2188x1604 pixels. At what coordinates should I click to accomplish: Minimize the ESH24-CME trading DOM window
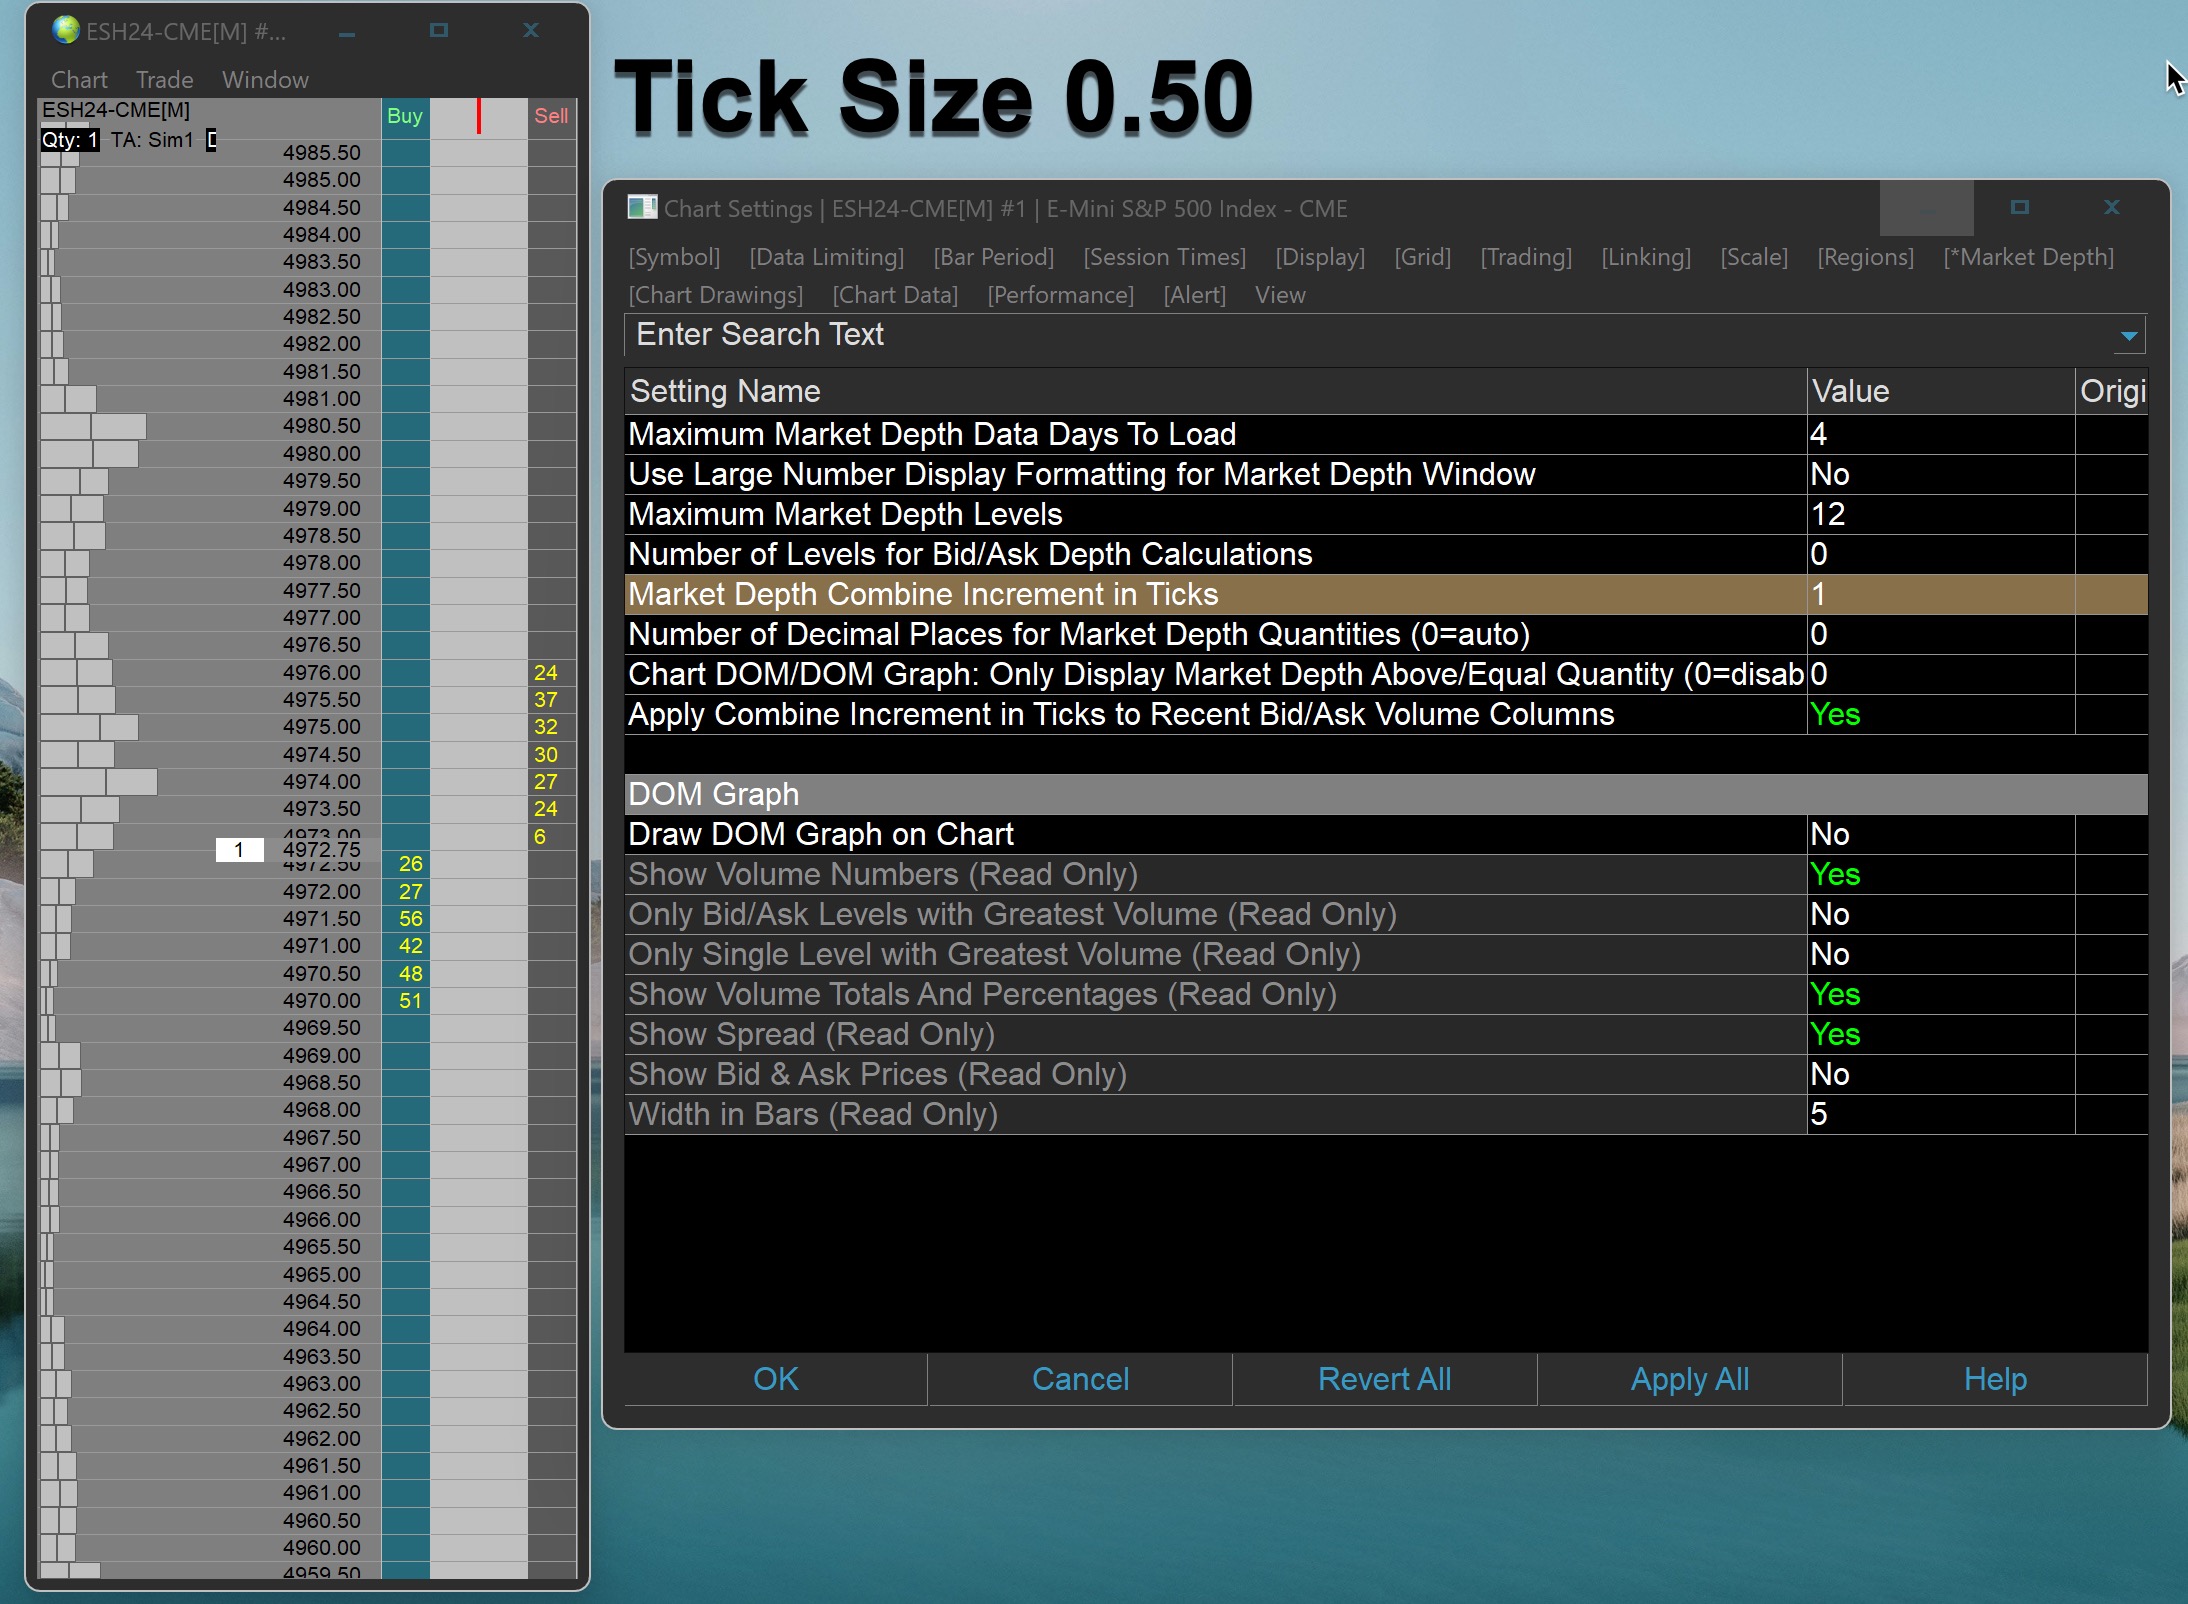coord(347,33)
